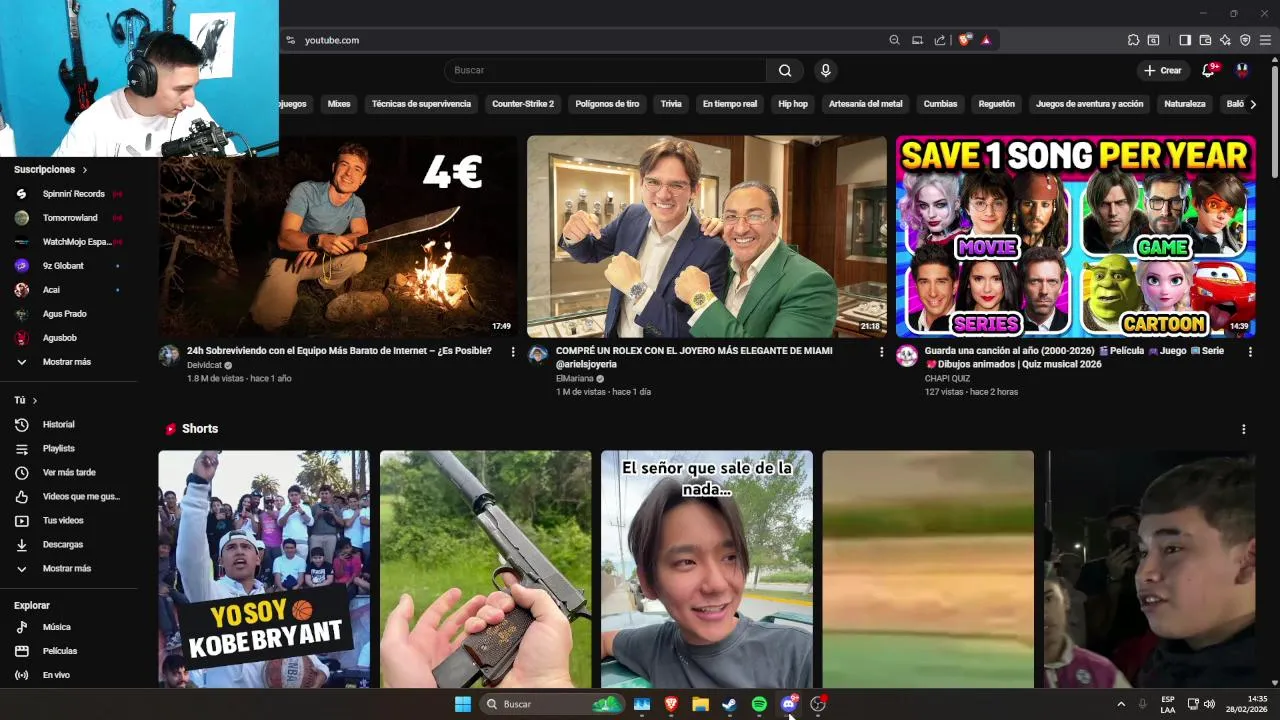Open Ver más tarde in sidebar
1280x720 pixels.
[69, 472]
